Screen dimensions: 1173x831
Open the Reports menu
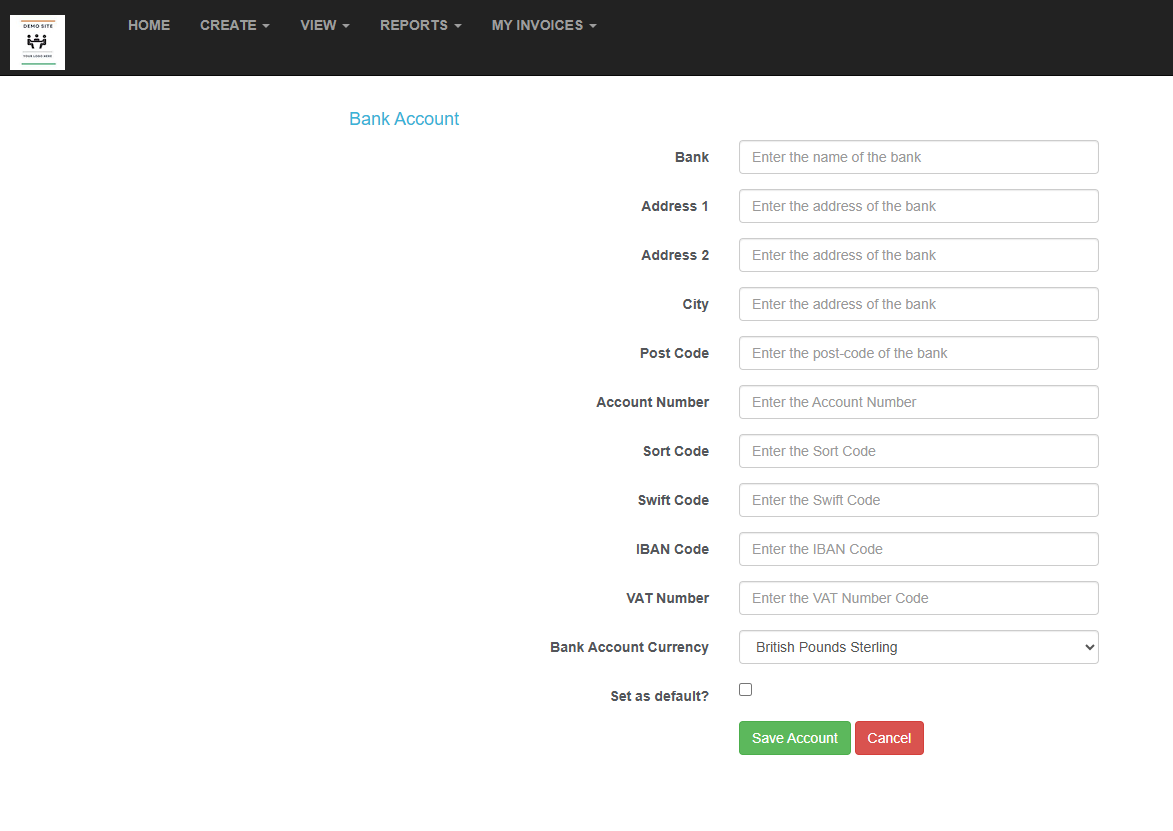tap(420, 25)
